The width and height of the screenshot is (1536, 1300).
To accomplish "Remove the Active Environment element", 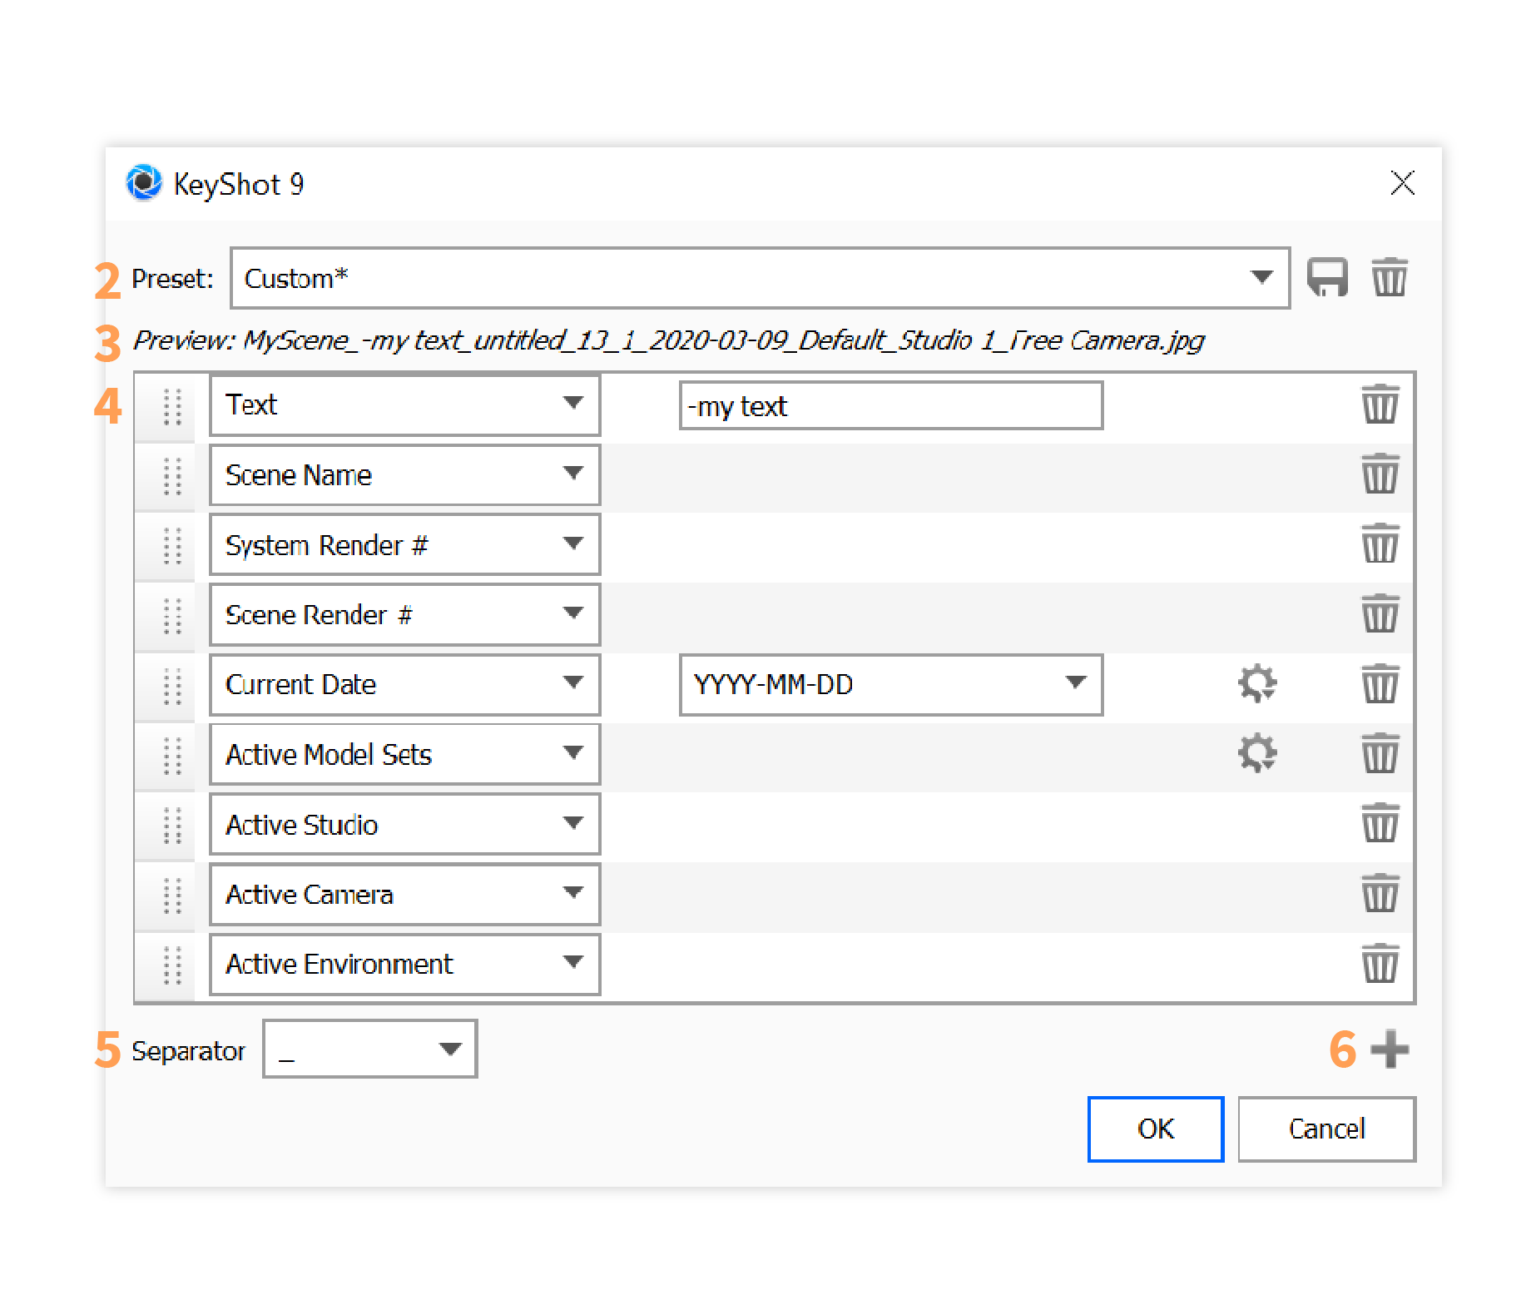I will coord(1380,964).
